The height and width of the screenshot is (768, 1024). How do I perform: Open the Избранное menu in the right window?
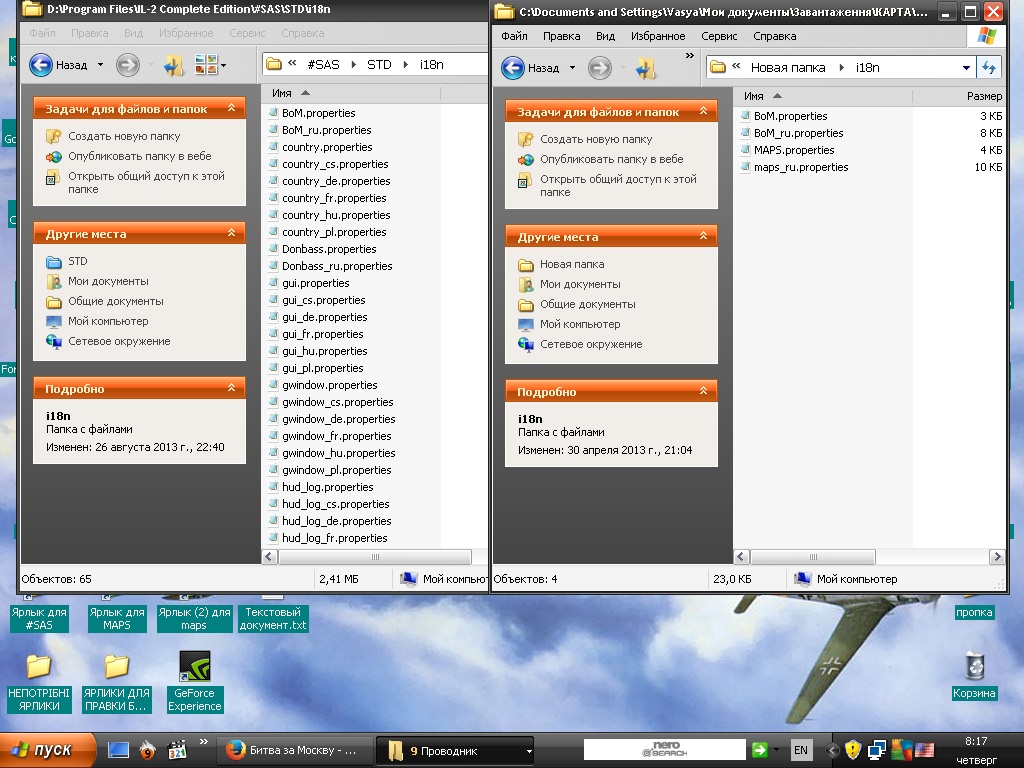point(657,36)
